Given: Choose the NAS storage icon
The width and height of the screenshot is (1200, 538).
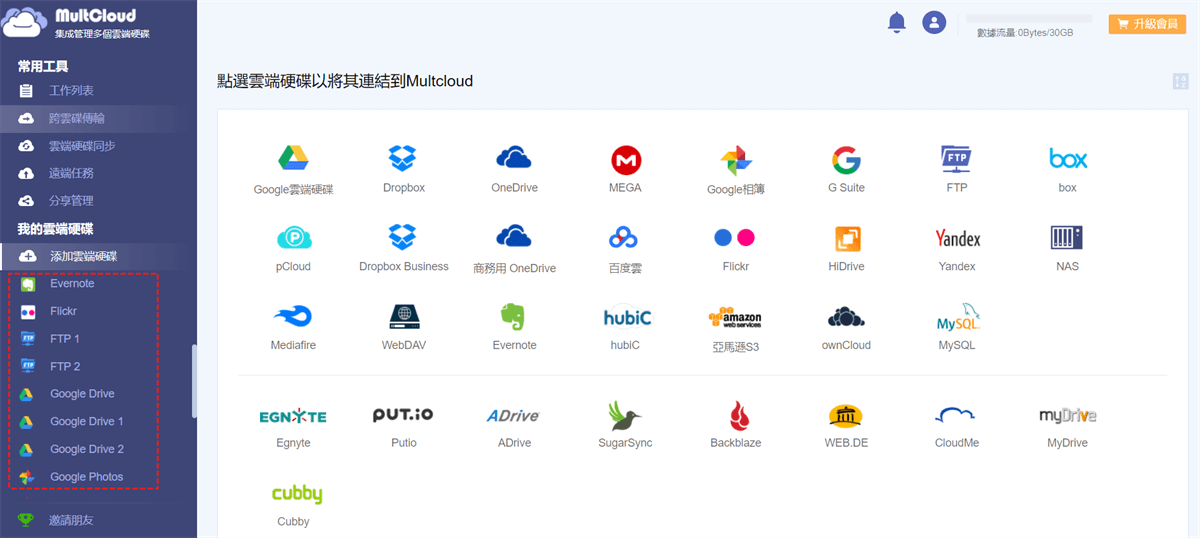Looking at the screenshot, I should pos(1067,237).
